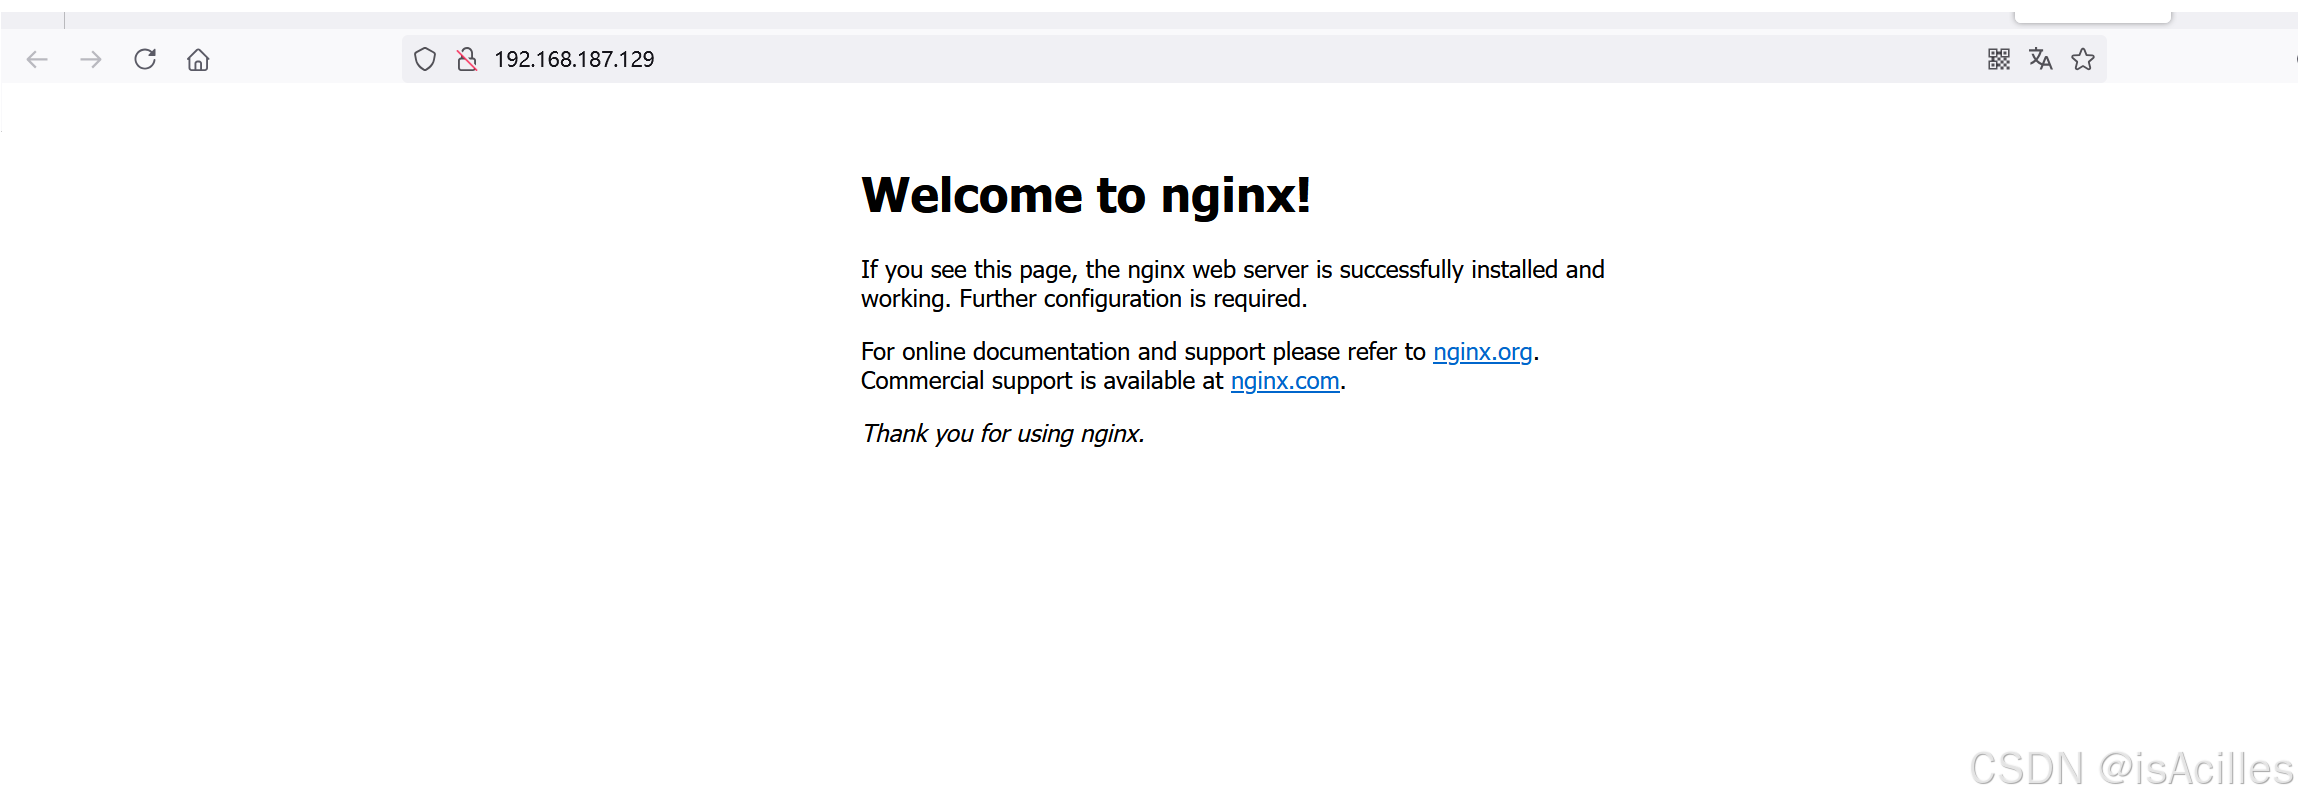
Task: Go forward to the next page
Action: [x=91, y=60]
